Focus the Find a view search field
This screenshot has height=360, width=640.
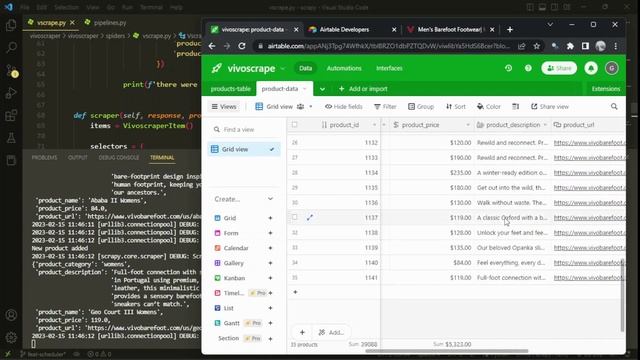(244, 129)
